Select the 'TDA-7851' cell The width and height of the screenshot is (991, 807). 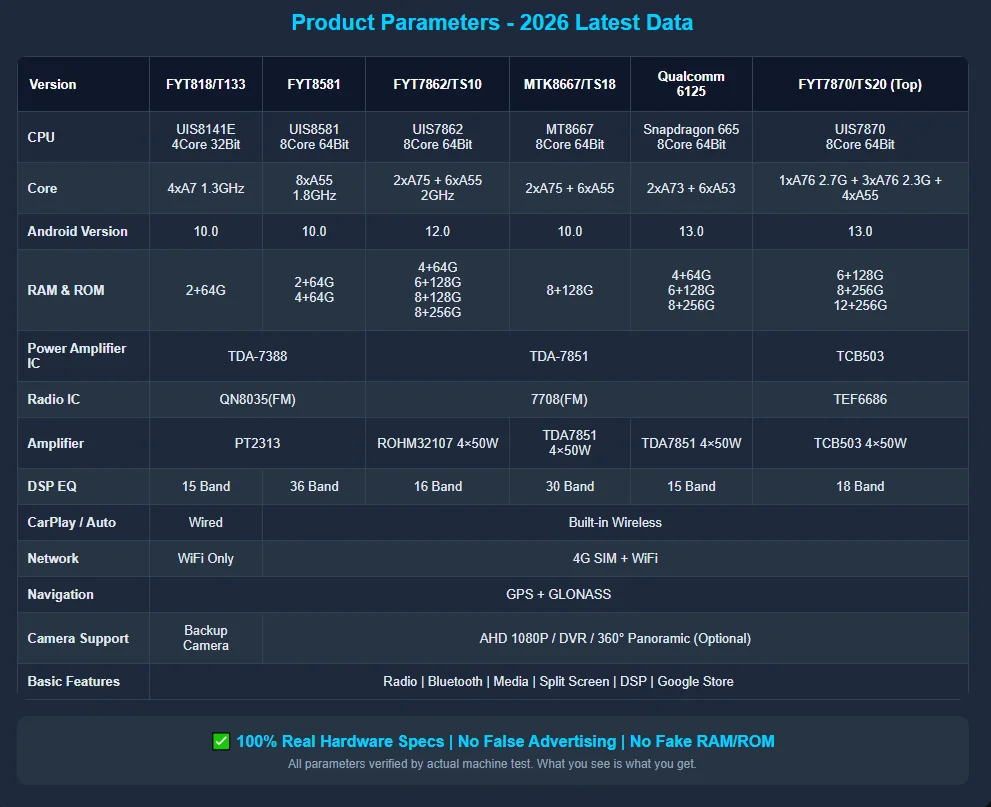coord(559,356)
